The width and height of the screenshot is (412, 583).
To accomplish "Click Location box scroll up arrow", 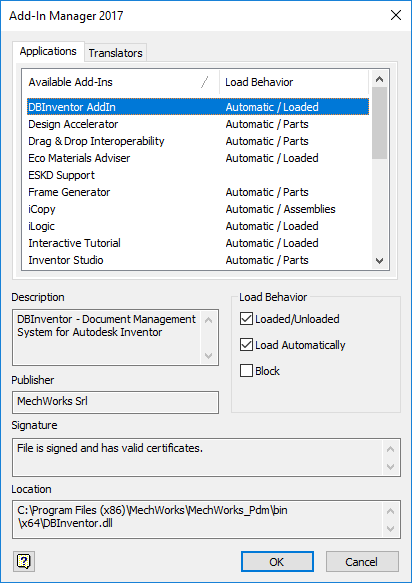I will tap(390, 511).
